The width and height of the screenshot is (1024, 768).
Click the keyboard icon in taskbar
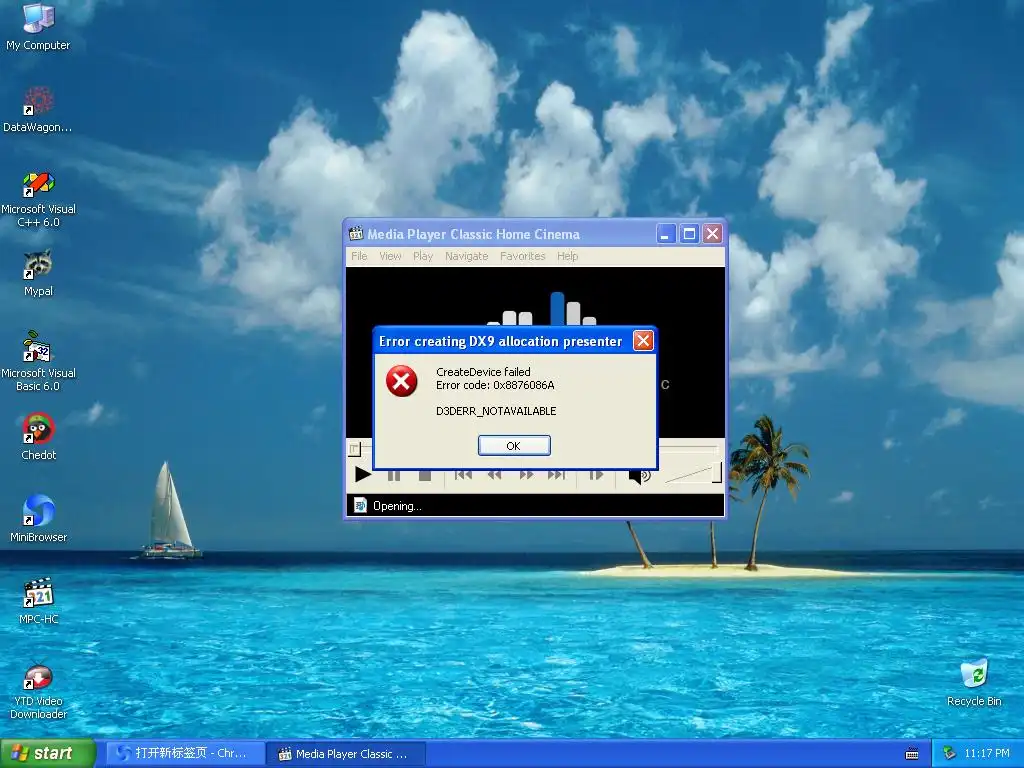pos(912,754)
